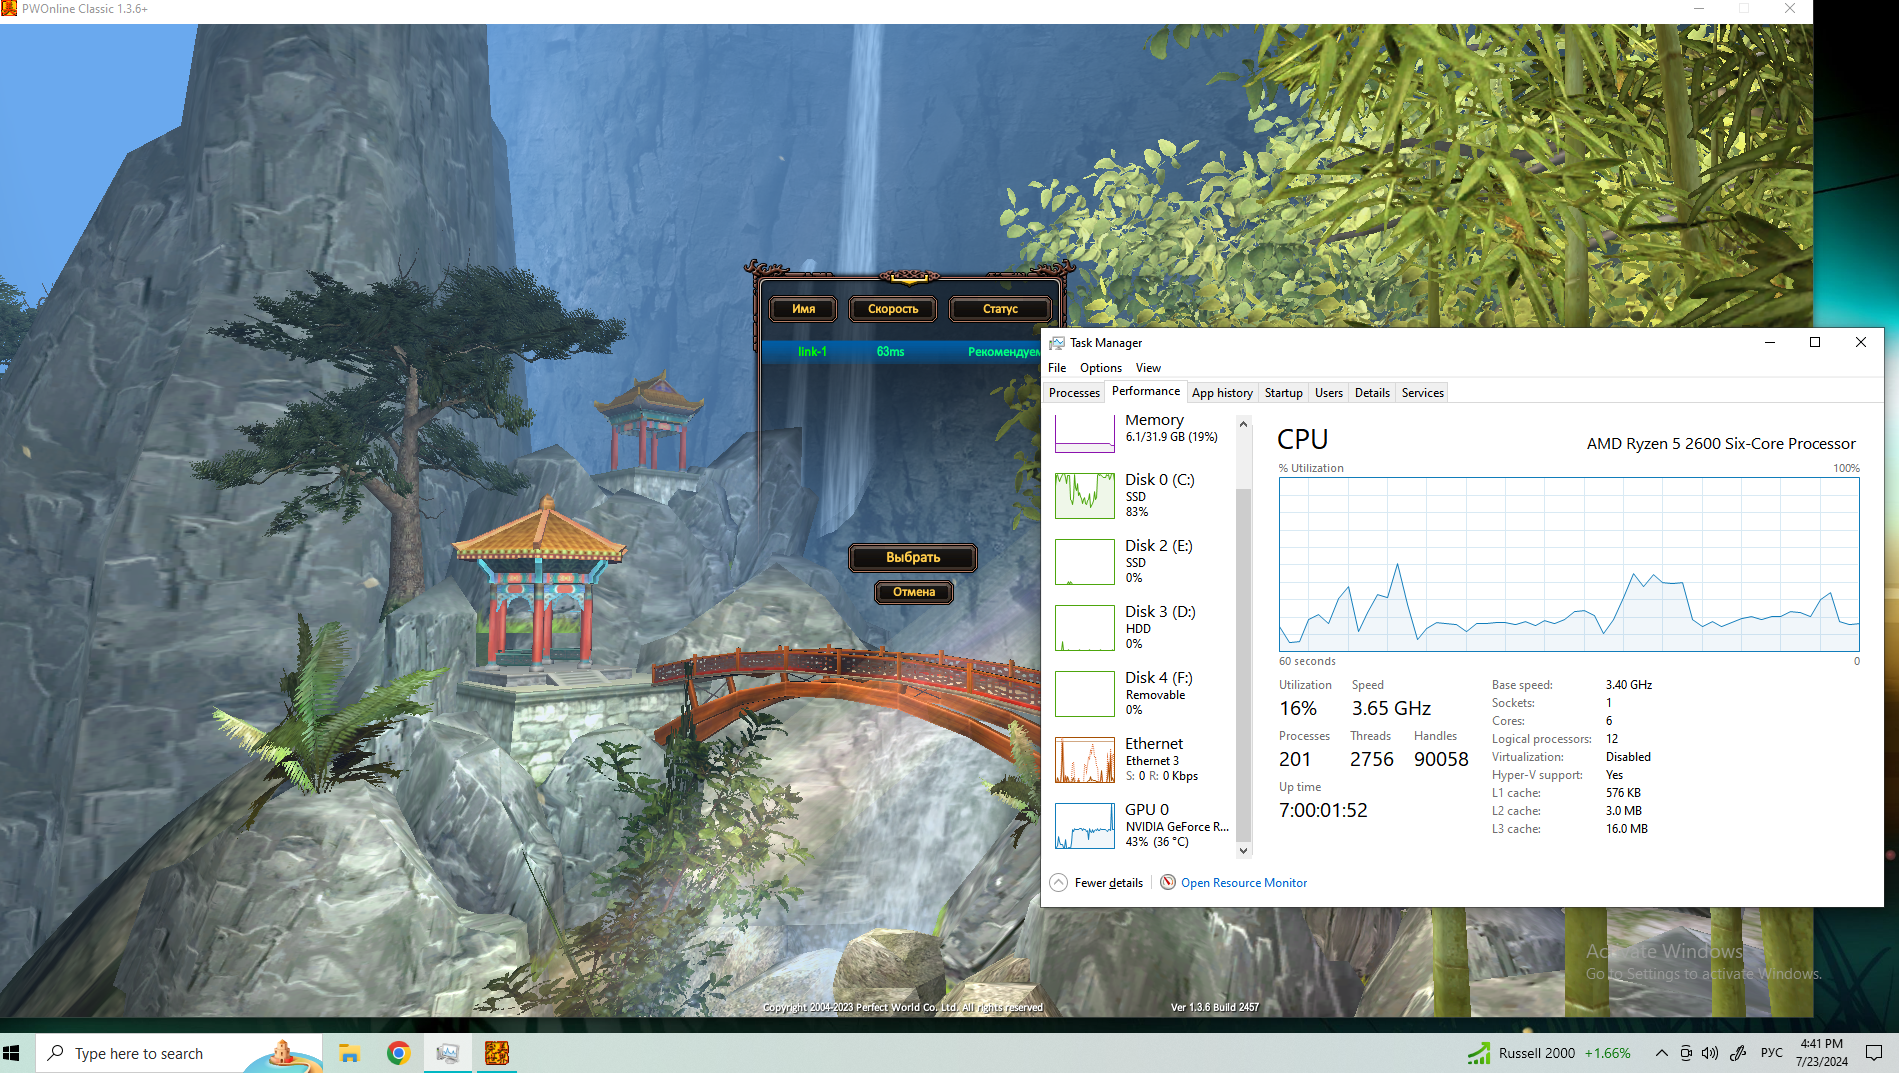
Task: Select the Memory performance graph thumbnail
Action: point(1084,432)
